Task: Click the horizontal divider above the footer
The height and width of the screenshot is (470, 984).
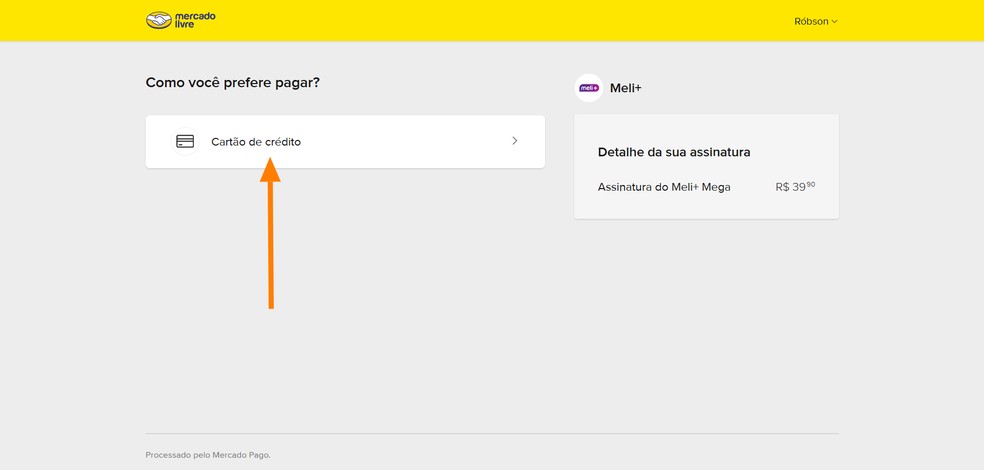Action: pos(492,433)
